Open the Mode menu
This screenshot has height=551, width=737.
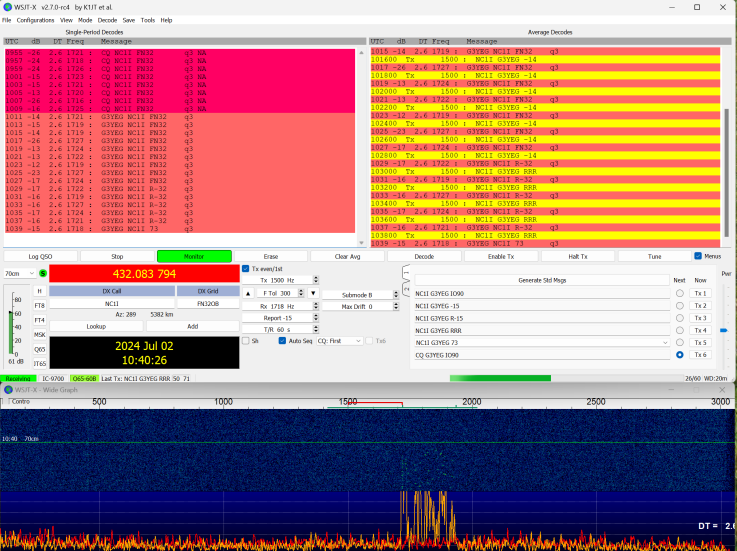pos(85,20)
